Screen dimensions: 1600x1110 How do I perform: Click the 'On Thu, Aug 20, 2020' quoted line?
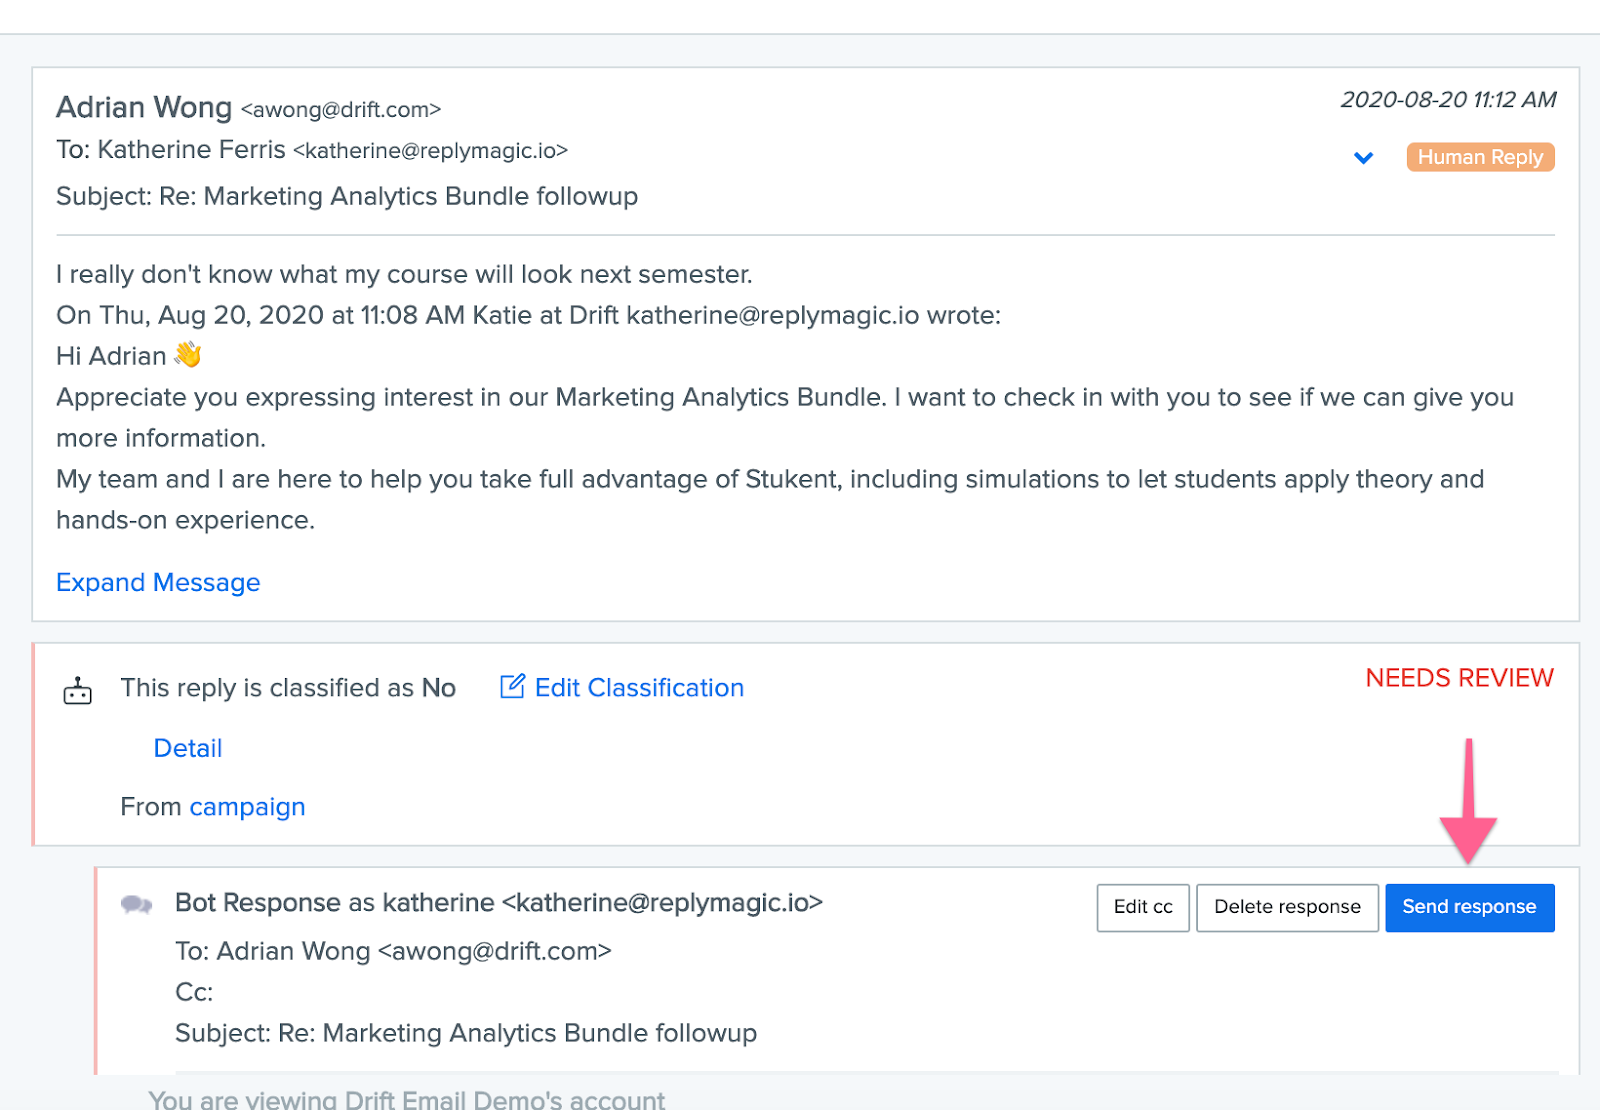point(528,315)
